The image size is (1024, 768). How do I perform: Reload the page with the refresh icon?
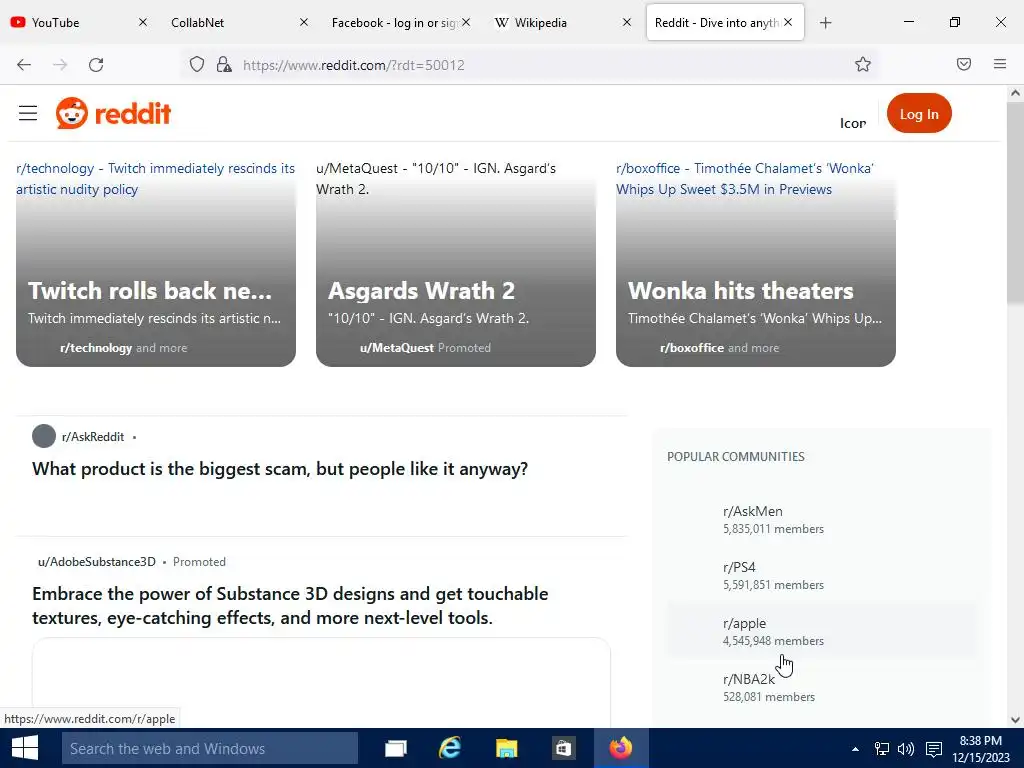pos(96,65)
